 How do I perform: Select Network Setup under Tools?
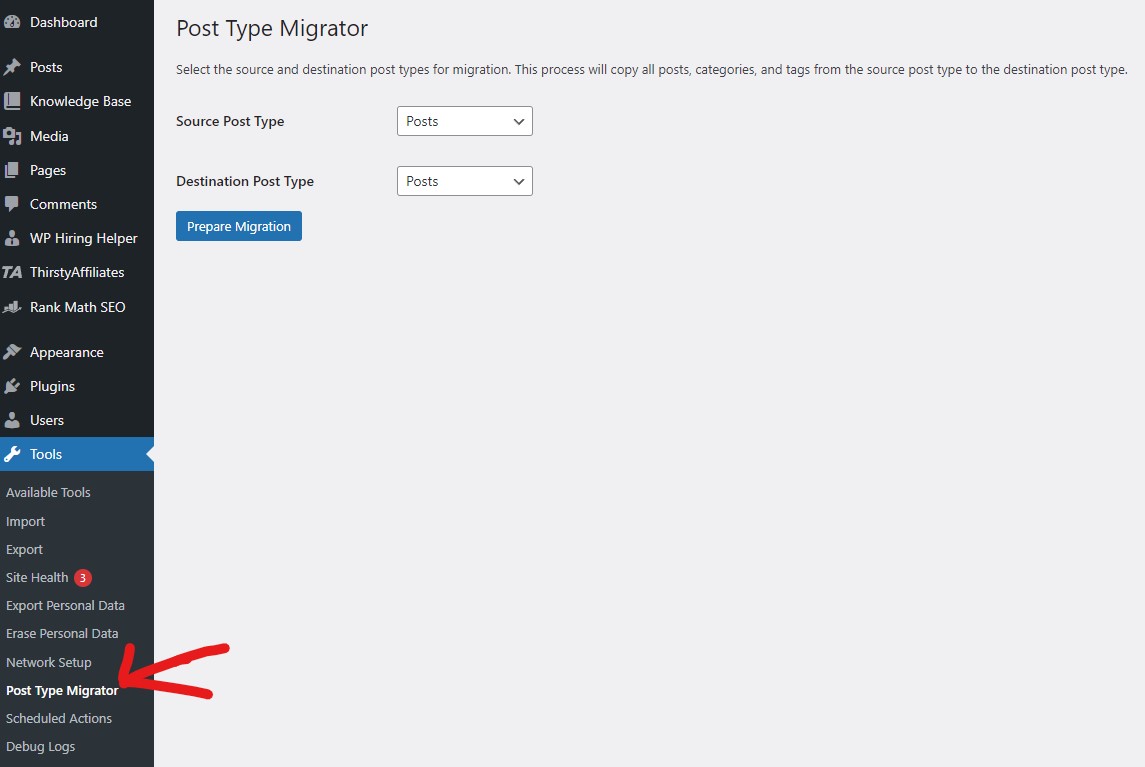coord(48,662)
